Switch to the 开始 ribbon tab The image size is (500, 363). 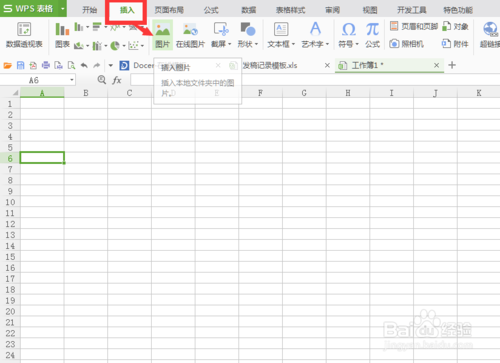point(90,10)
